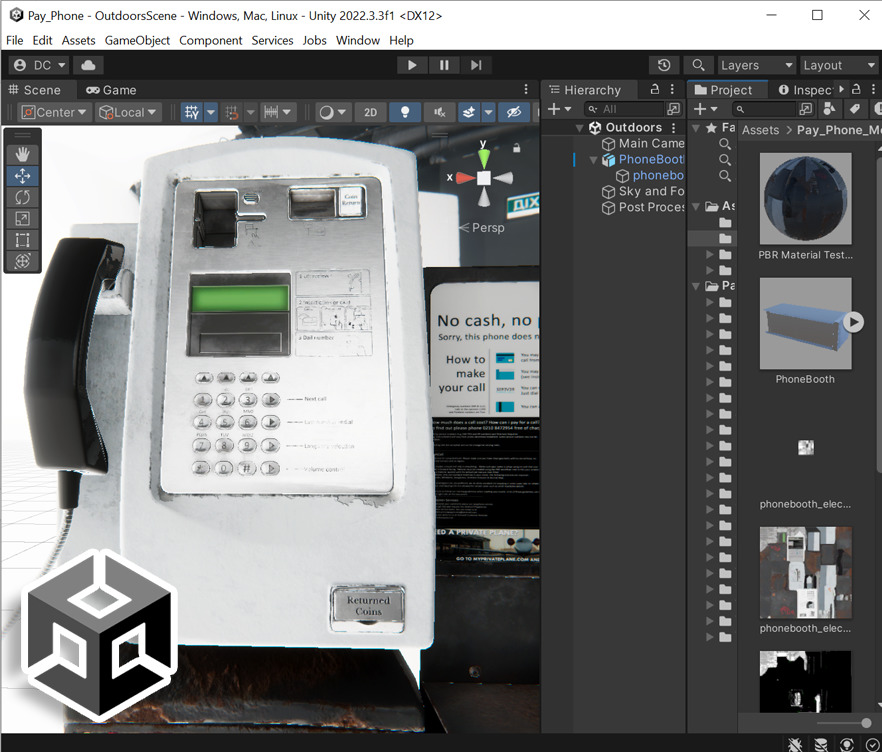Open the Layers dropdown
882x752 pixels.
755,64
